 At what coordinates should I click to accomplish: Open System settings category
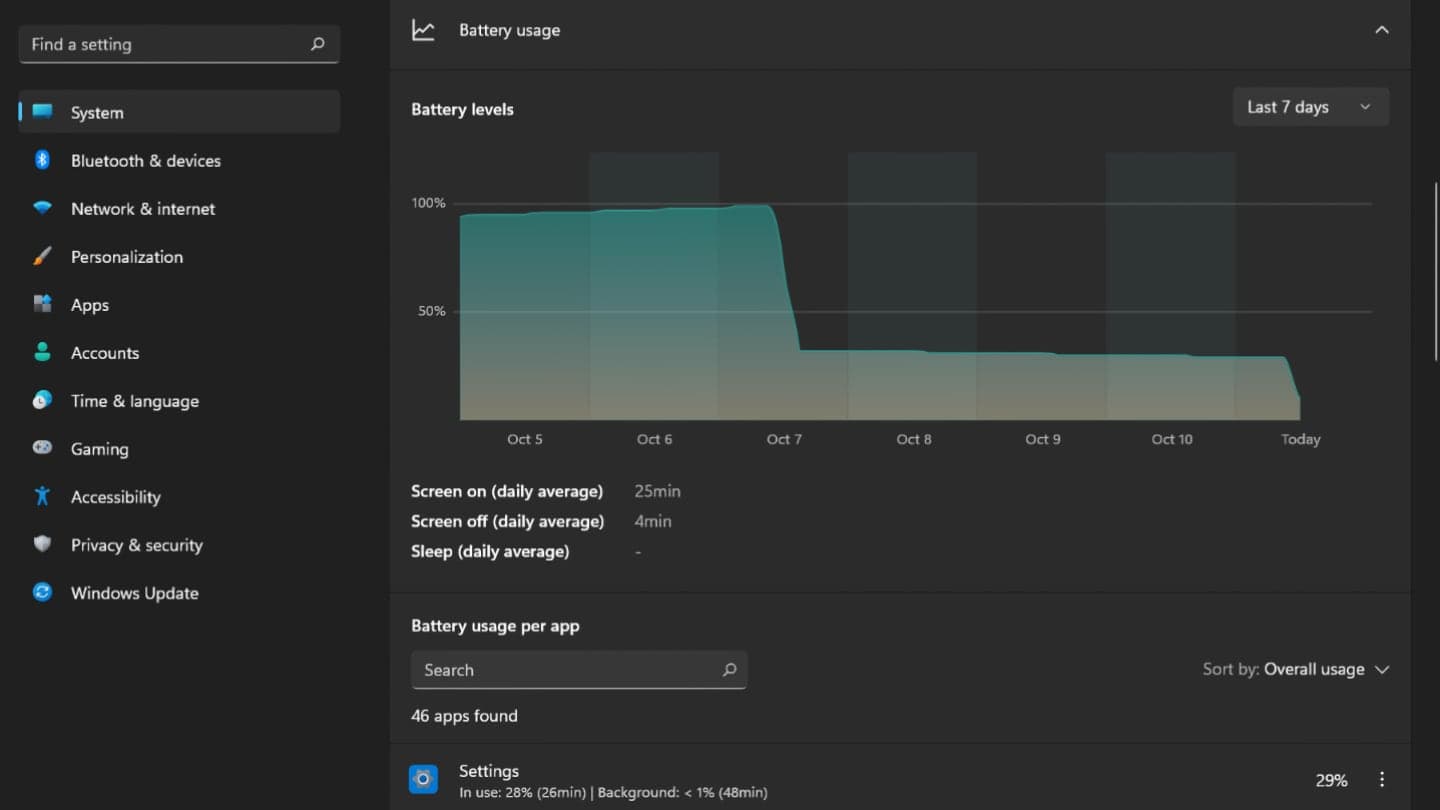179,112
